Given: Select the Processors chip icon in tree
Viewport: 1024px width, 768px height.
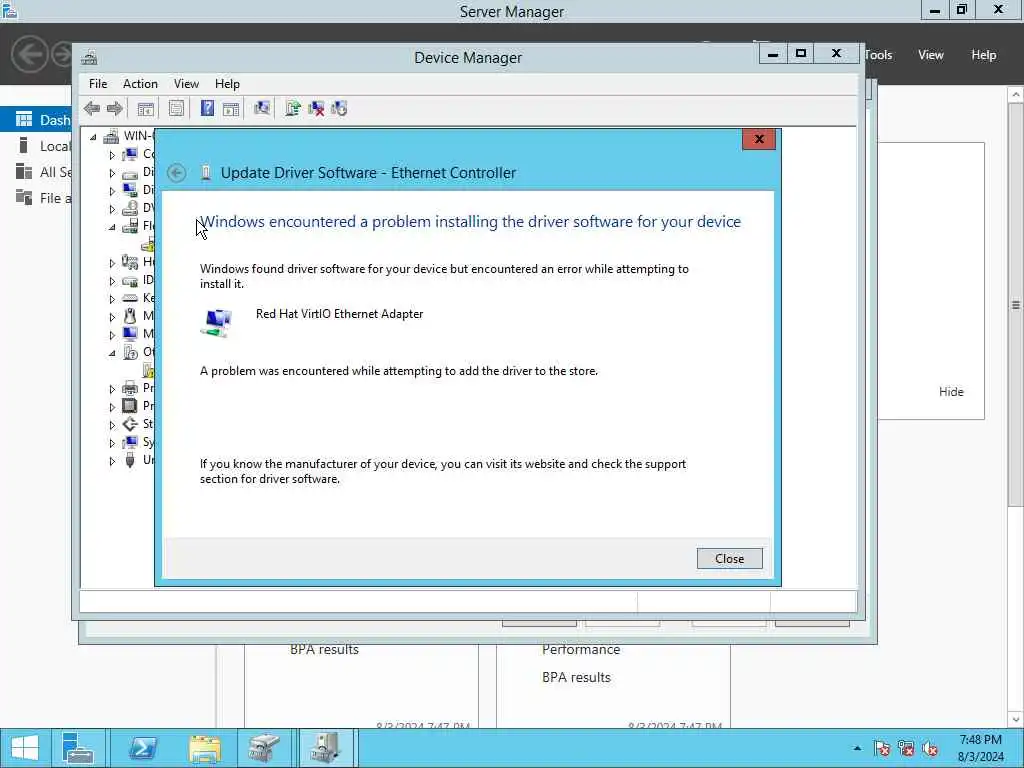Looking at the screenshot, I should point(130,406).
